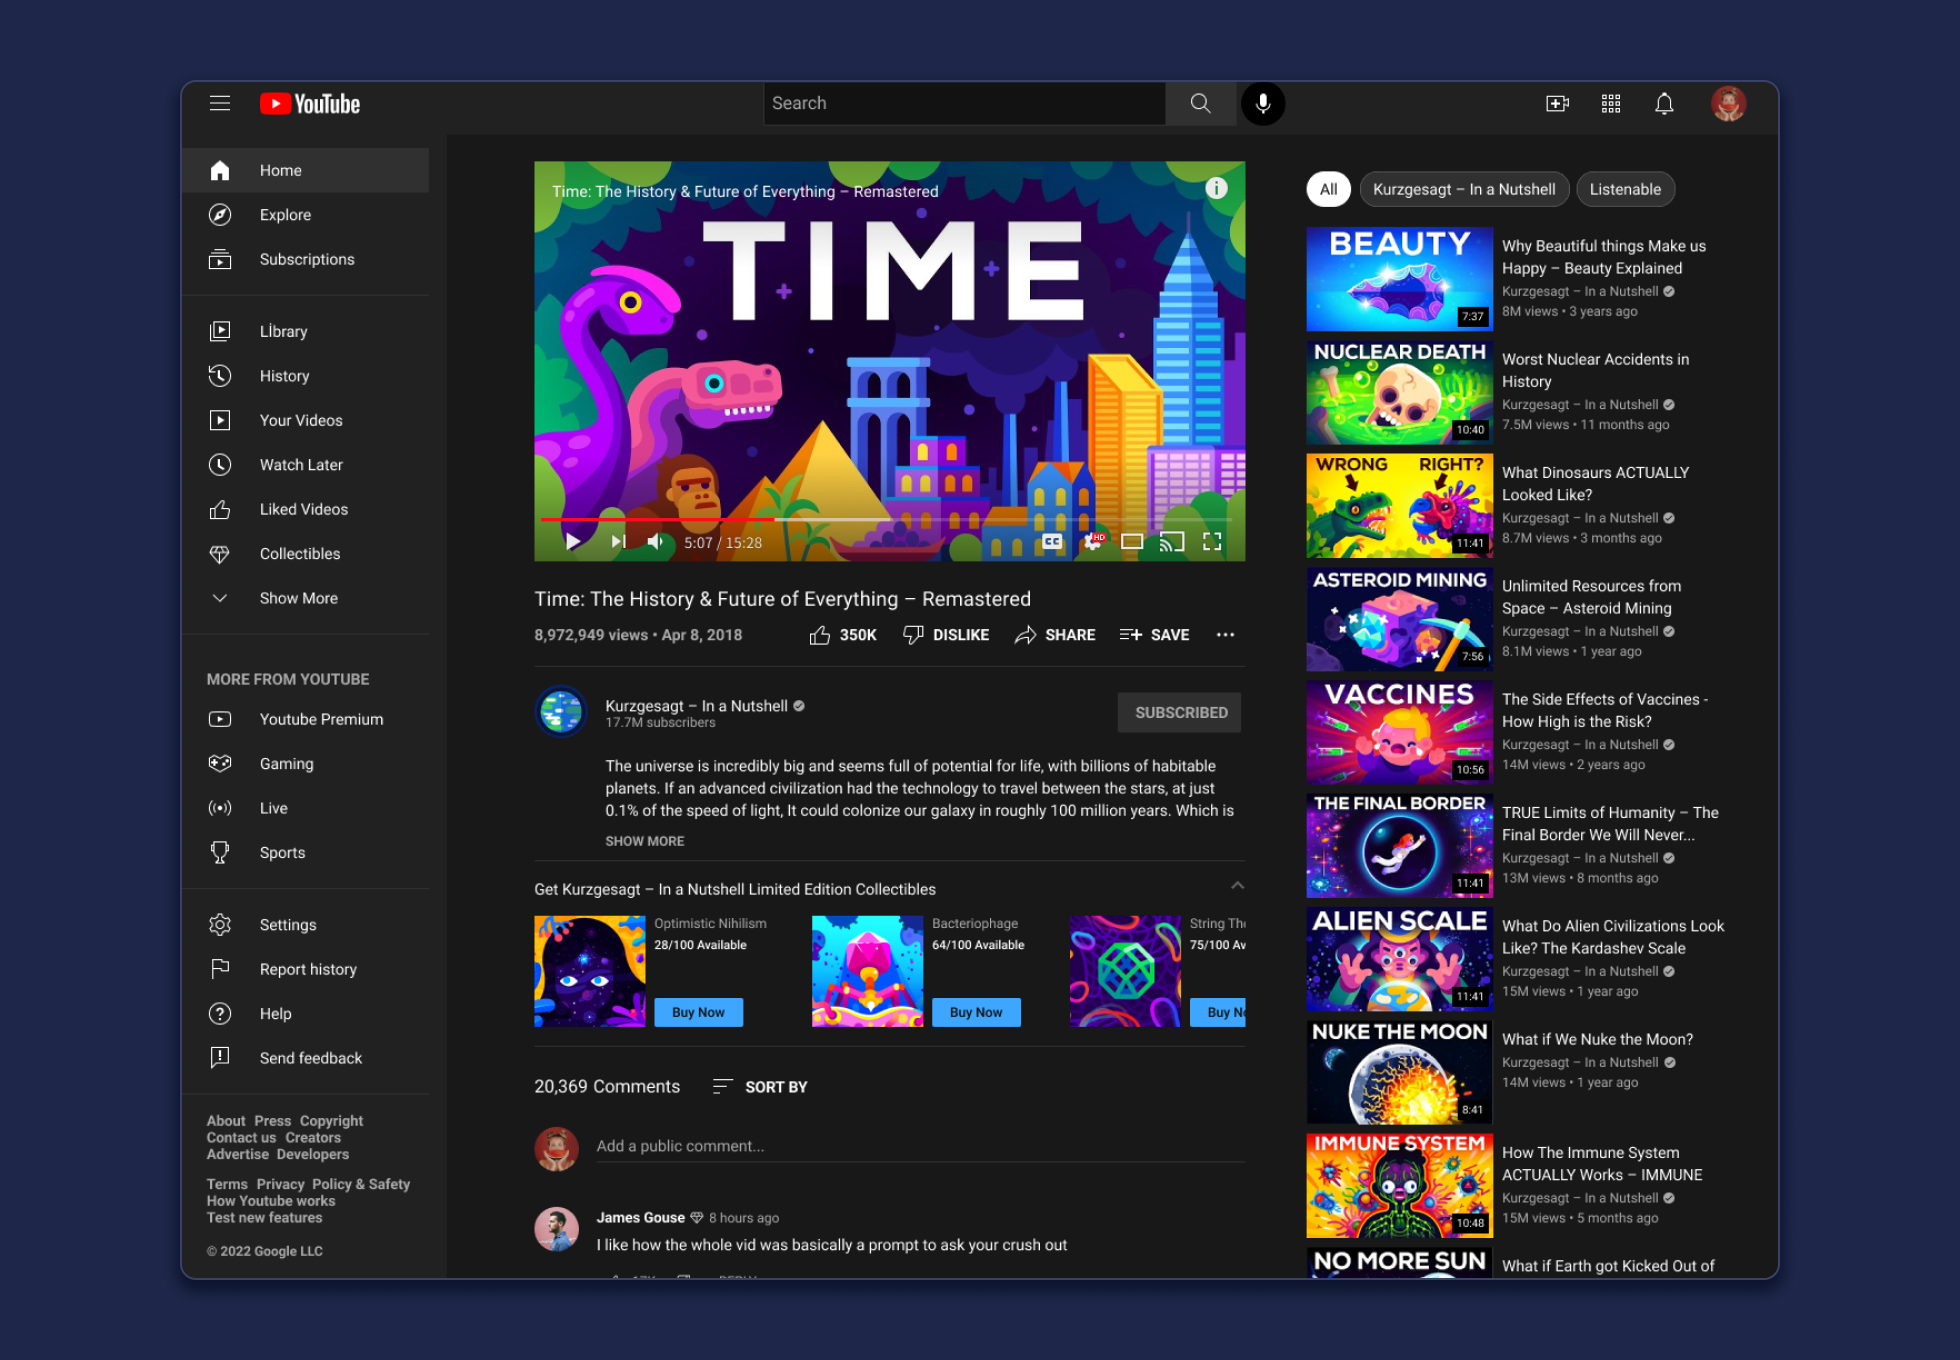Expand description with SHOW MORE

point(645,841)
